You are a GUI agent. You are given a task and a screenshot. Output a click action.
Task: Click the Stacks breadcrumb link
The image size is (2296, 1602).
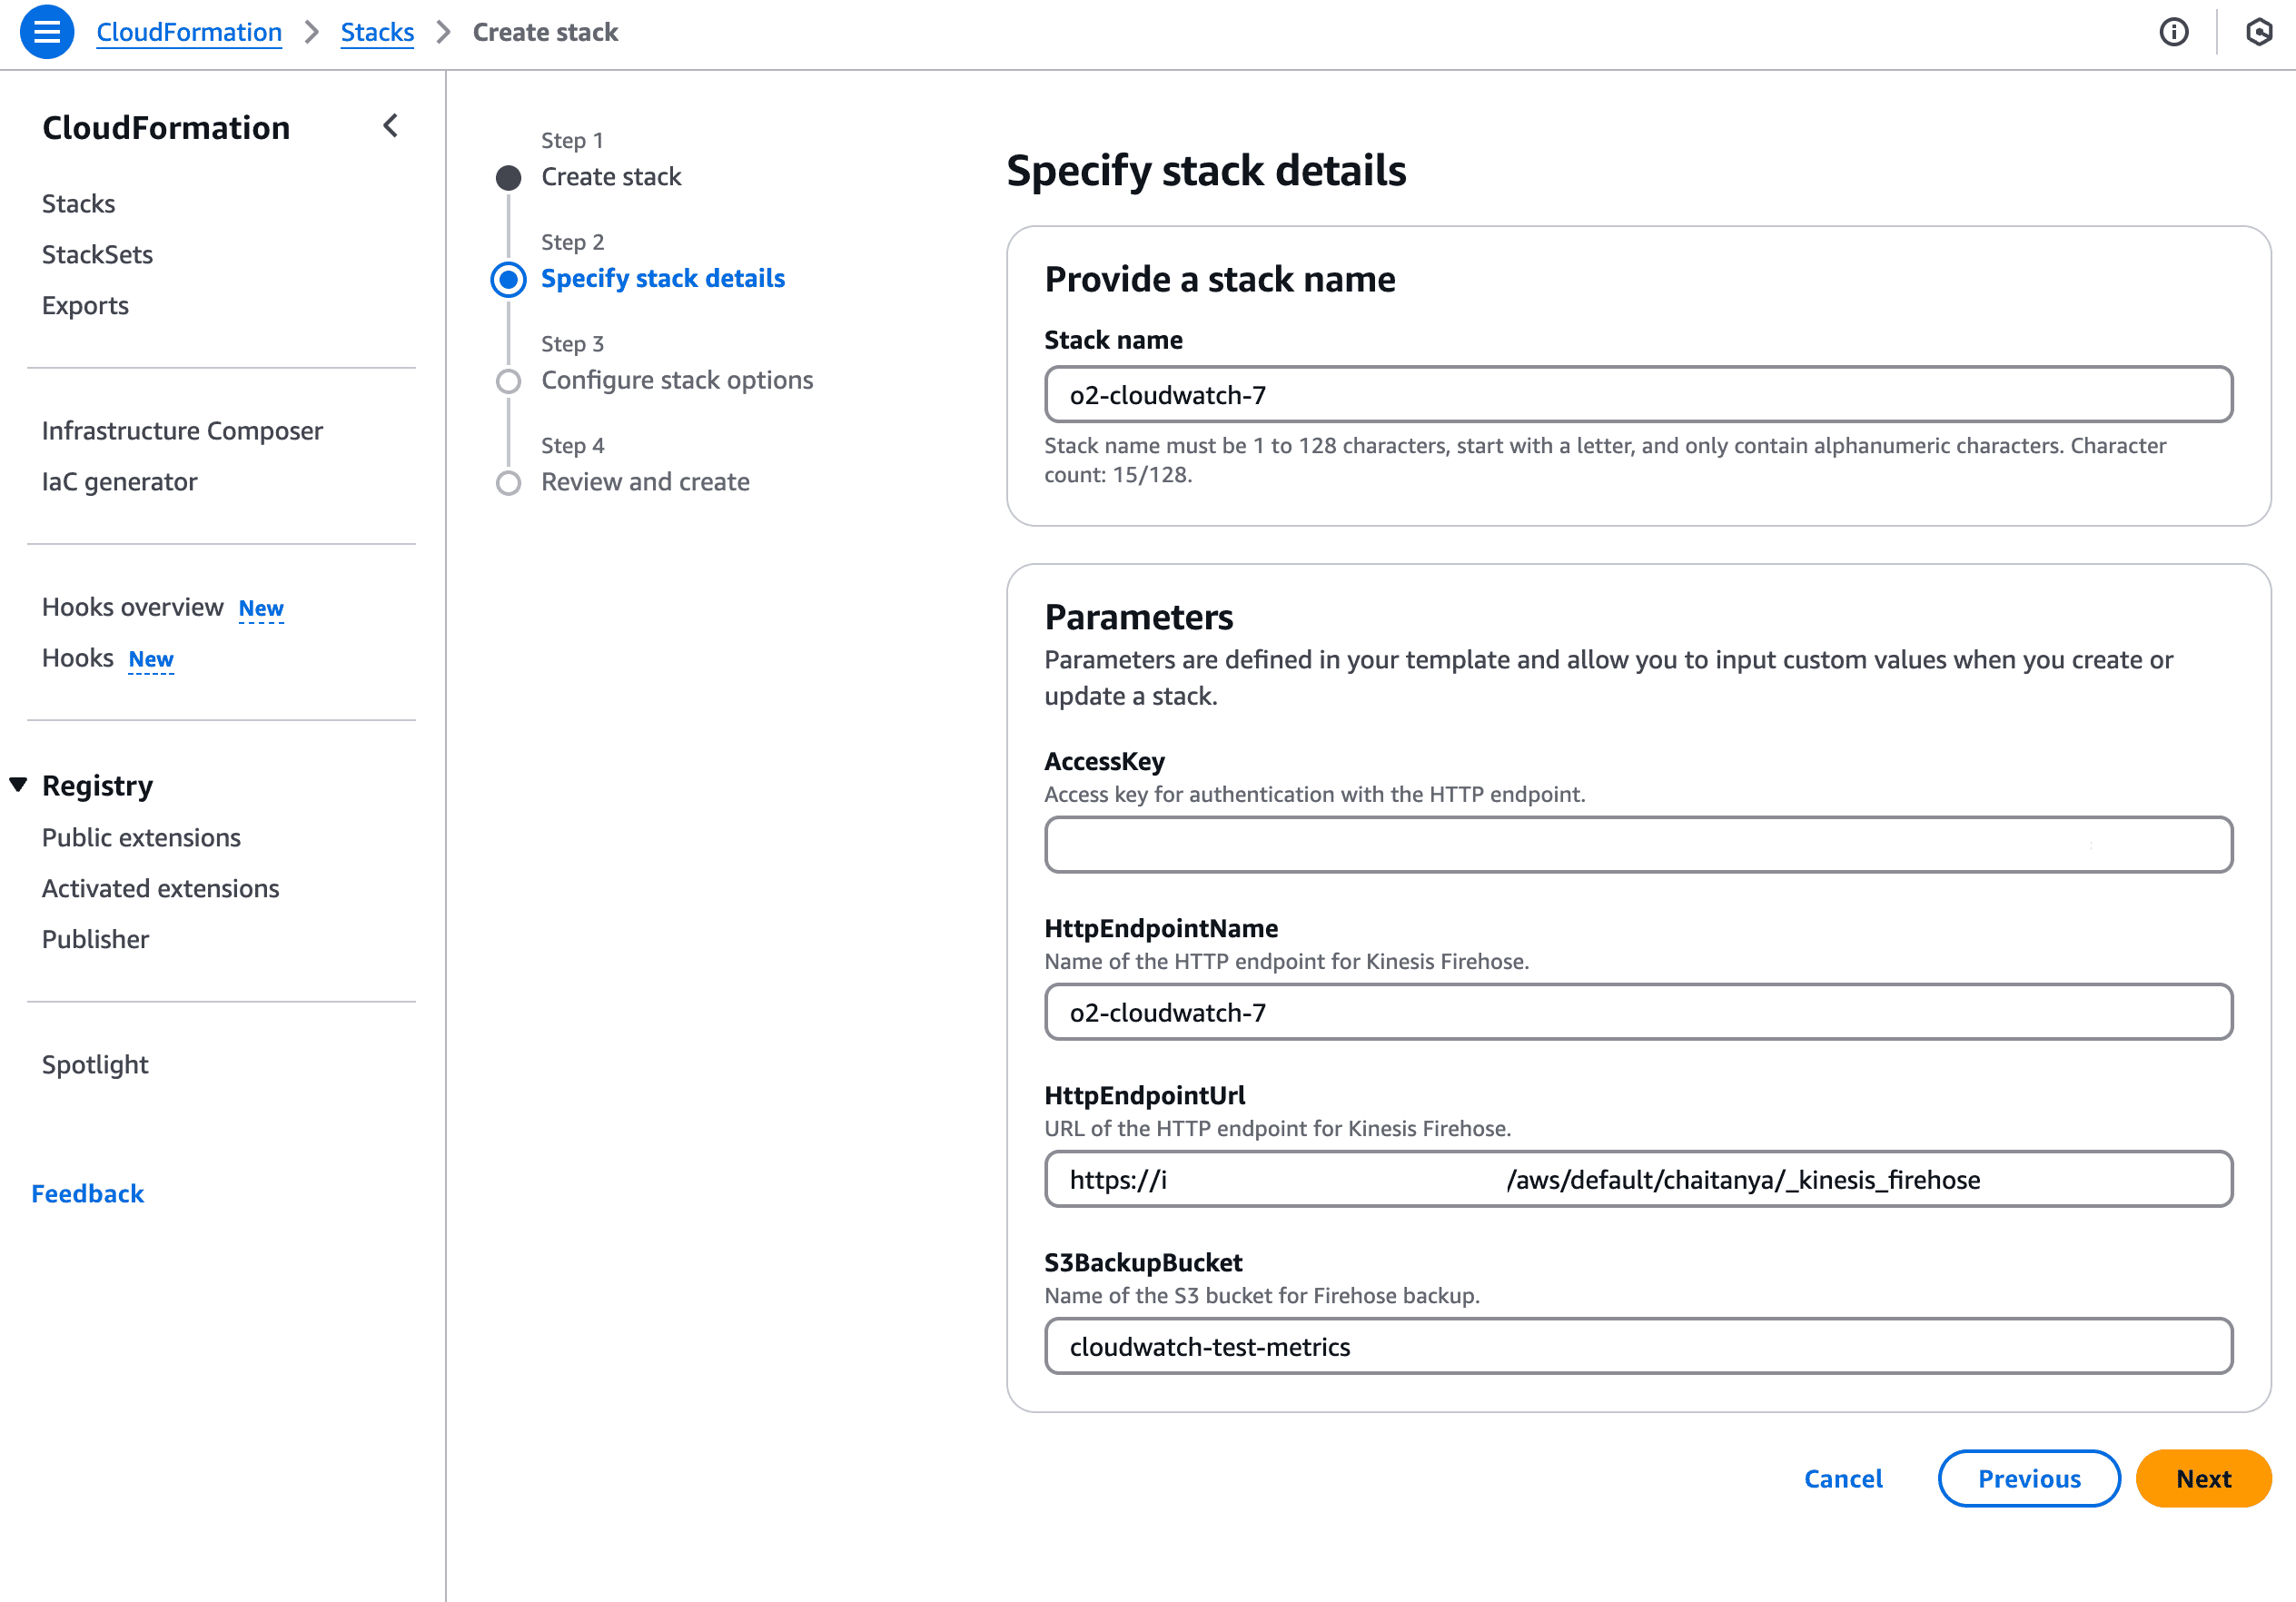(377, 32)
